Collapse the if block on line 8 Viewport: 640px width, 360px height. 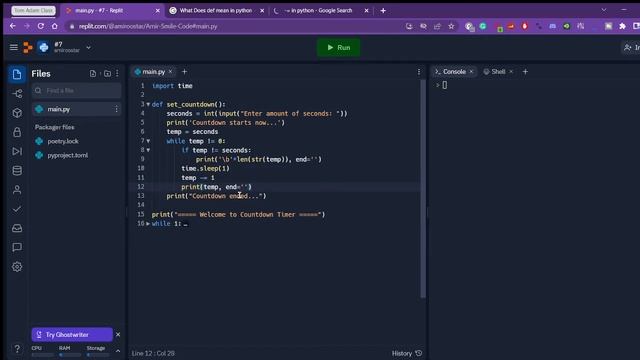148,150
